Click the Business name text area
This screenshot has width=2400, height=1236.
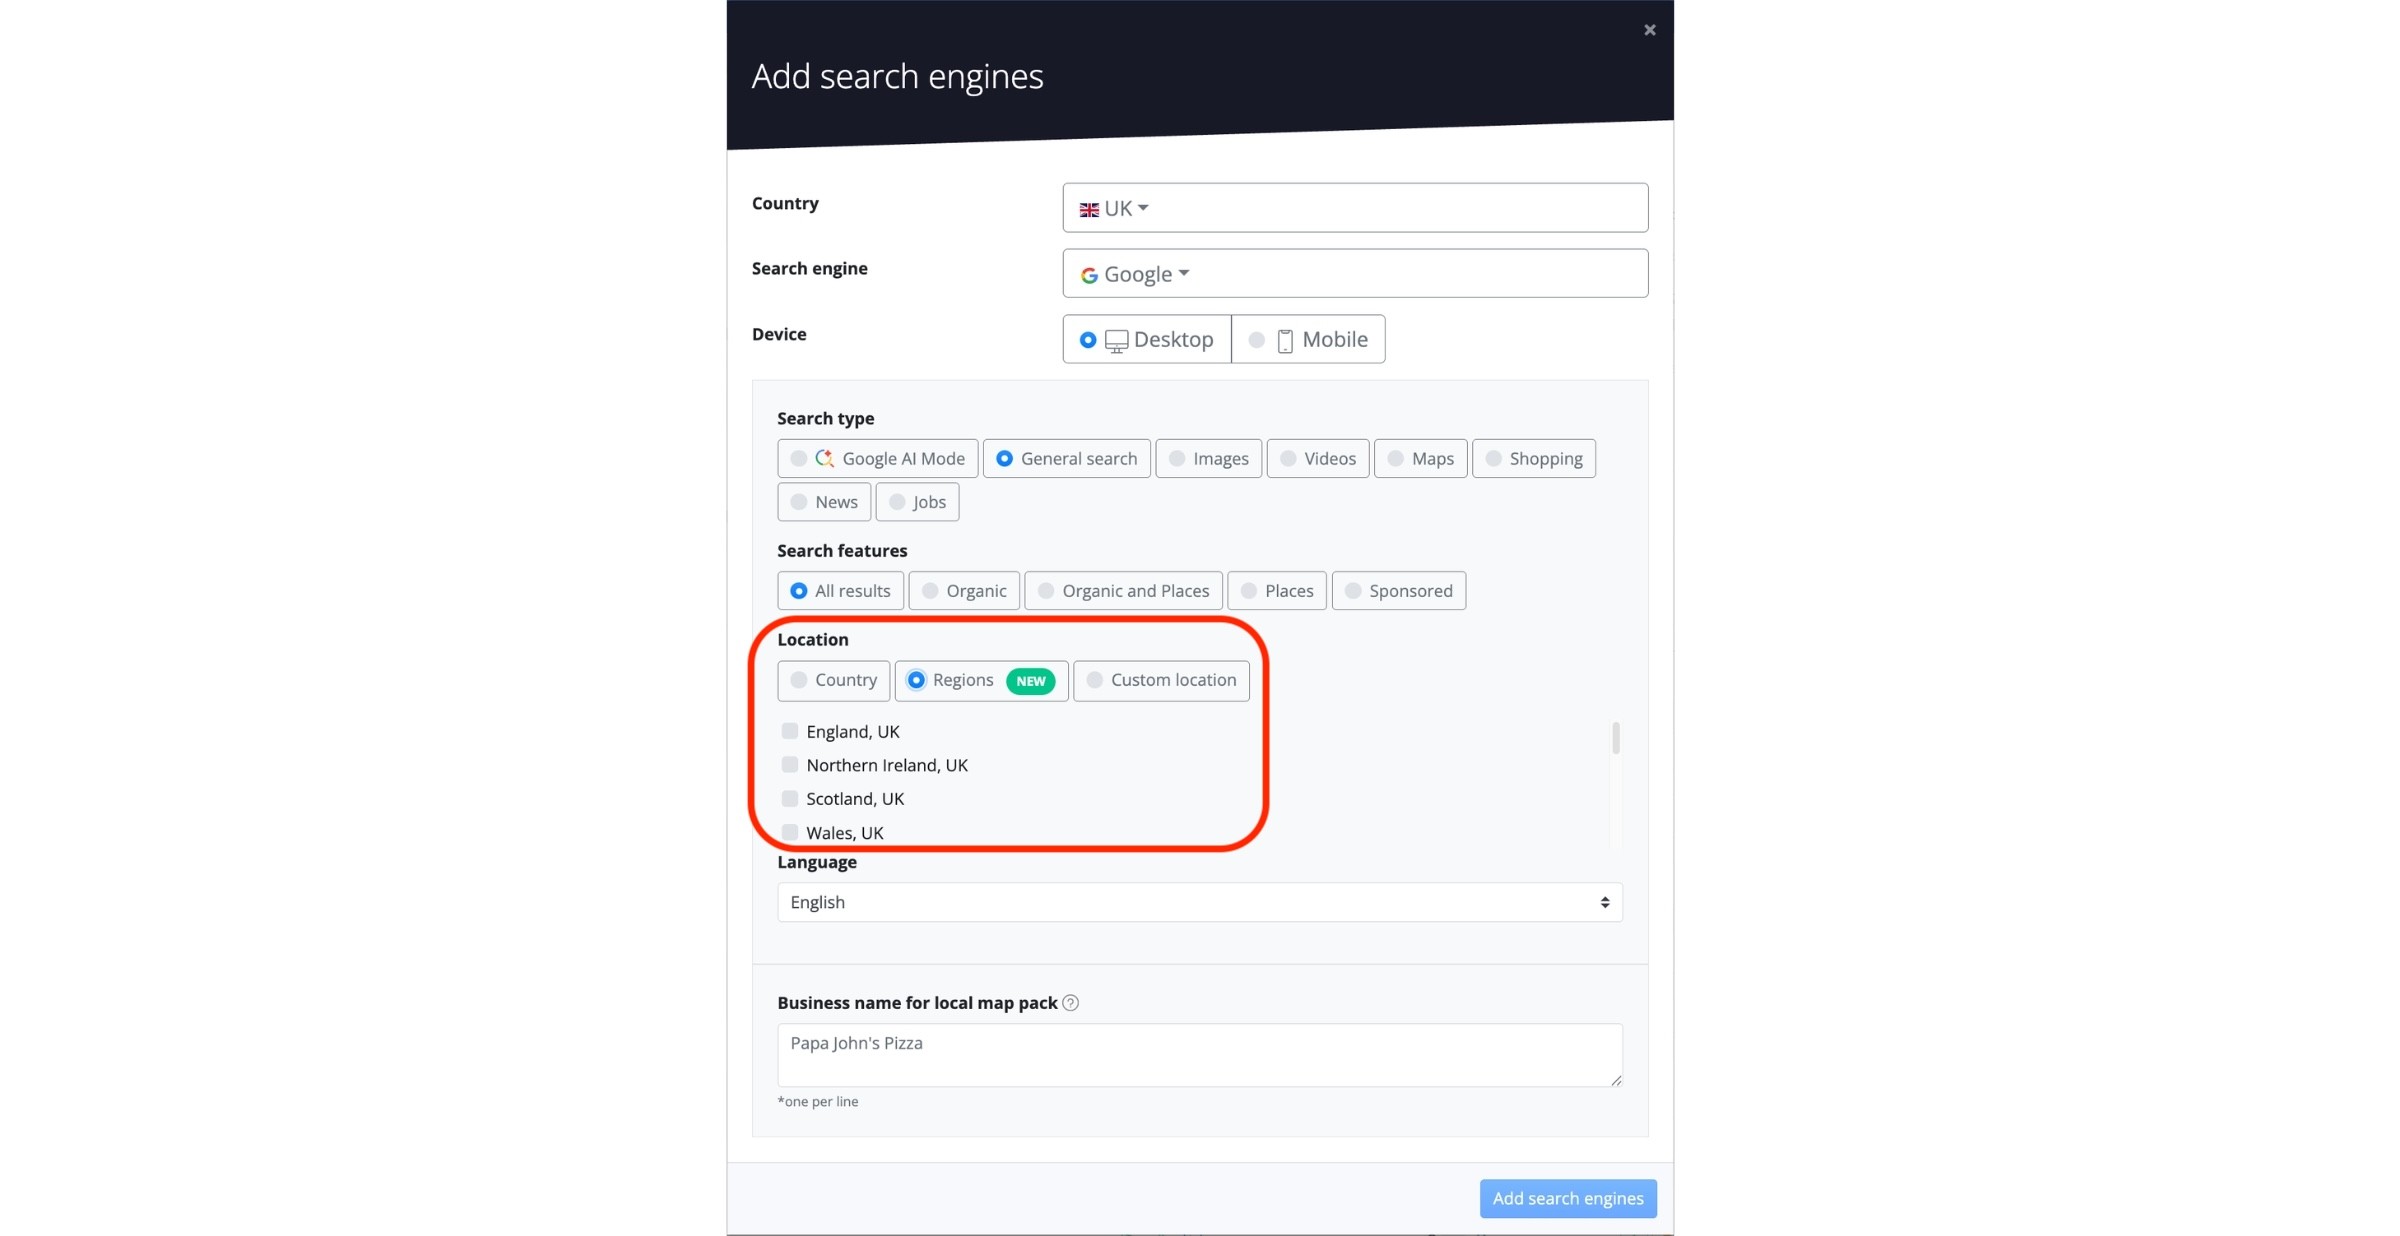tap(1200, 1055)
